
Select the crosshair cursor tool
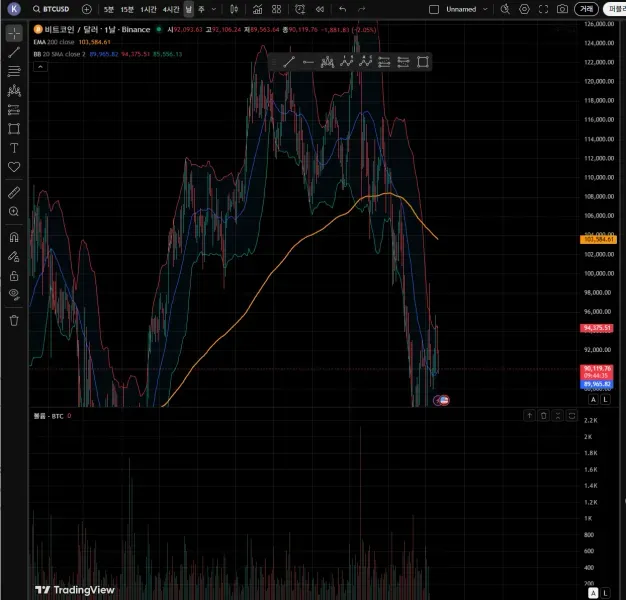[x=14, y=34]
